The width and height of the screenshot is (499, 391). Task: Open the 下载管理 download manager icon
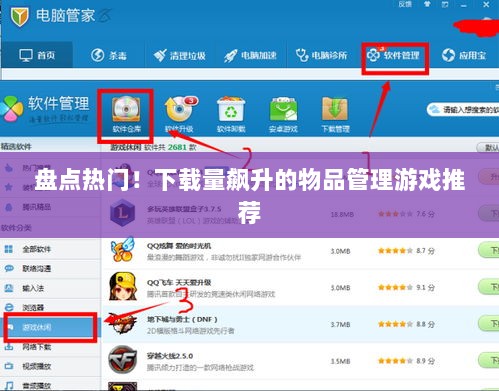click(x=335, y=114)
